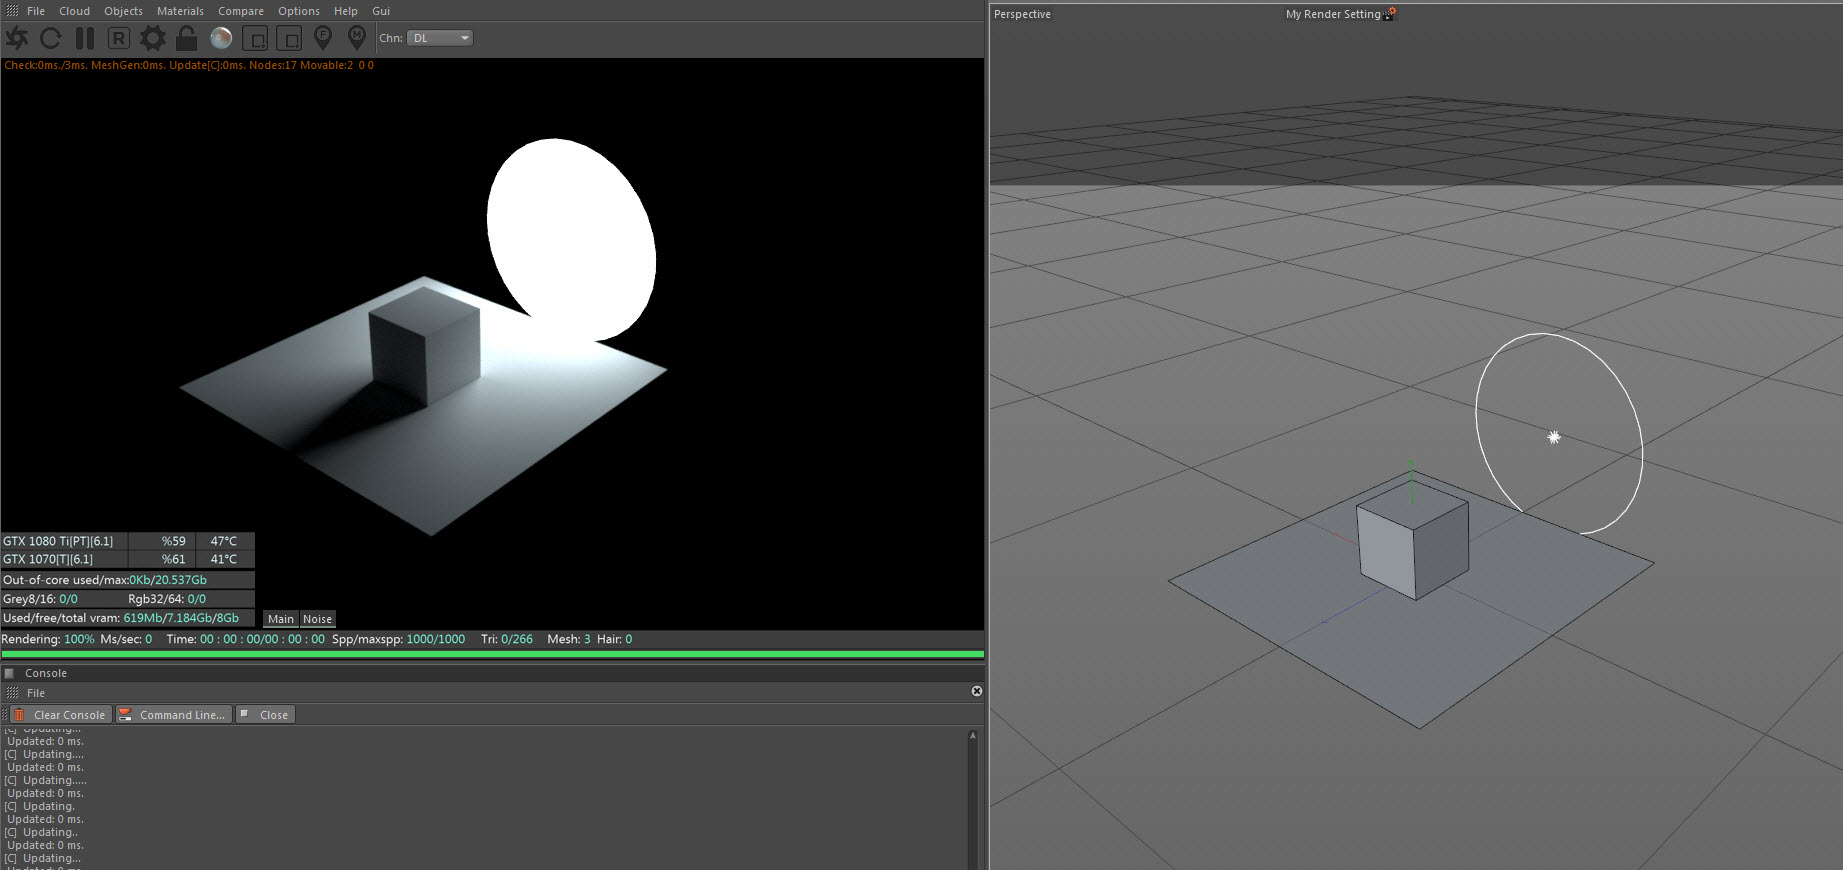Image resolution: width=1843 pixels, height=870 pixels.
Task: Click the R reset render data icon
Action: [x=118, y=38]
